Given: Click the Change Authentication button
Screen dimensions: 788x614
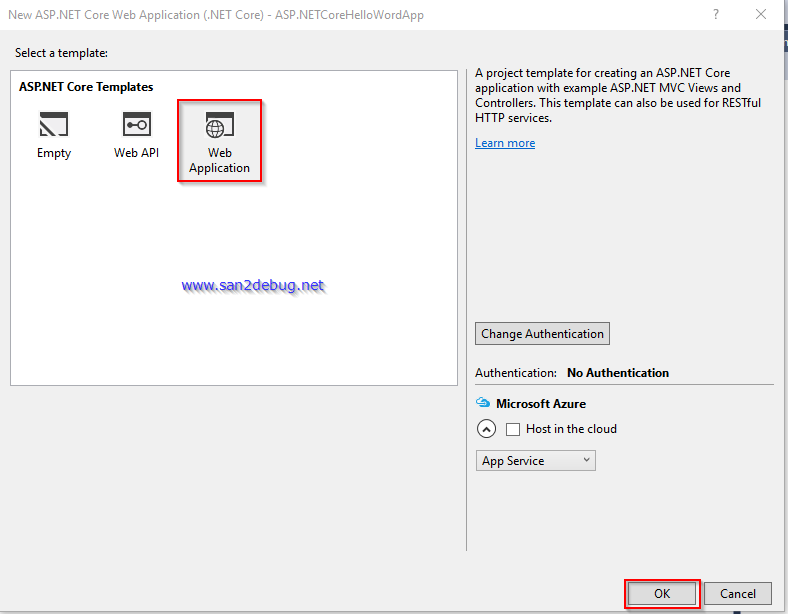Looking at the screenshot, I should click(x=542, y=334).
